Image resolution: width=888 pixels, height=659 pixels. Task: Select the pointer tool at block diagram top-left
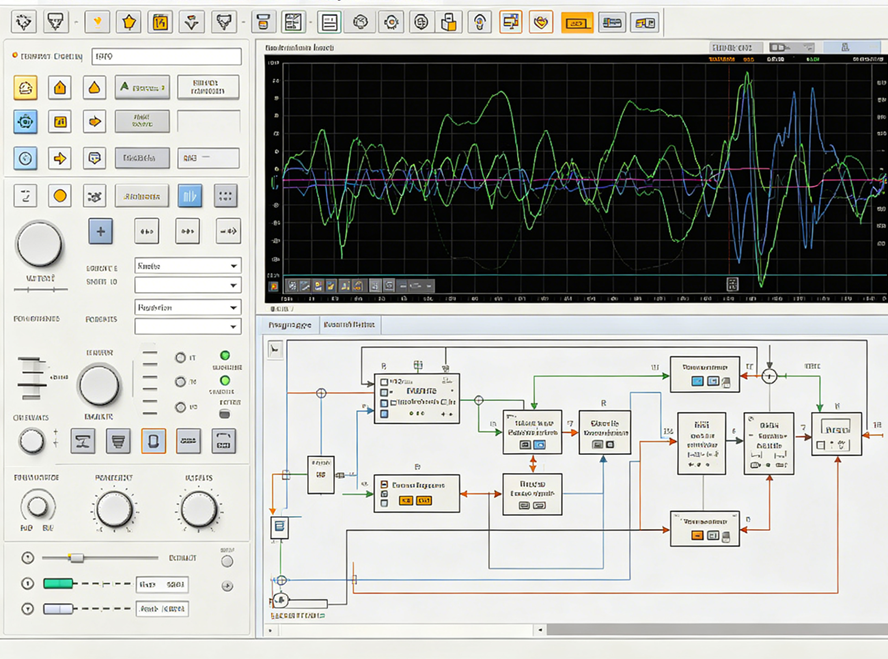click(275, 349)
